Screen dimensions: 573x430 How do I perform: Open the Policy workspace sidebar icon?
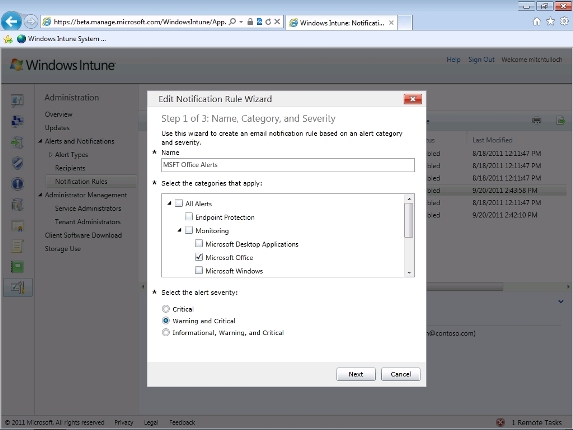(x=17, y=246)
